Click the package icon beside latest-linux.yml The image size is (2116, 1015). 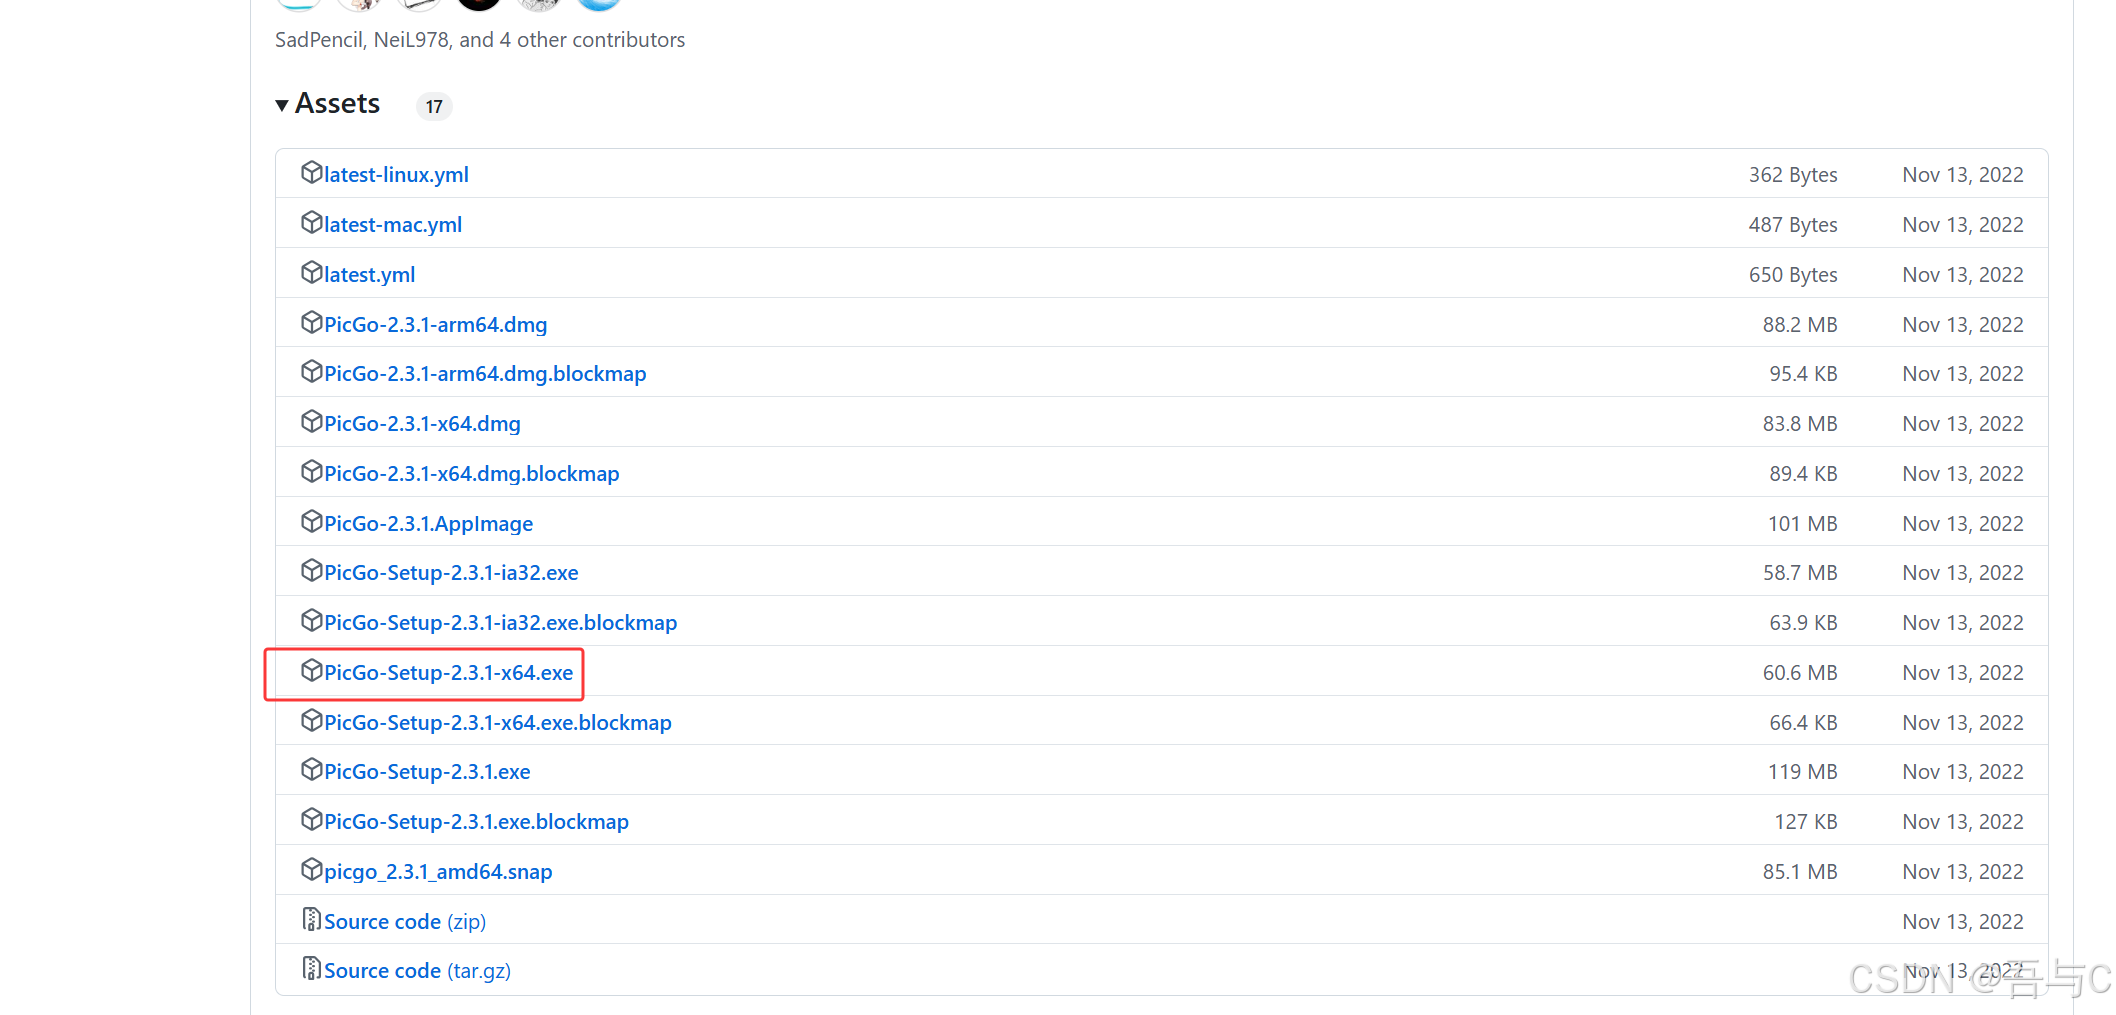(311, 173)
